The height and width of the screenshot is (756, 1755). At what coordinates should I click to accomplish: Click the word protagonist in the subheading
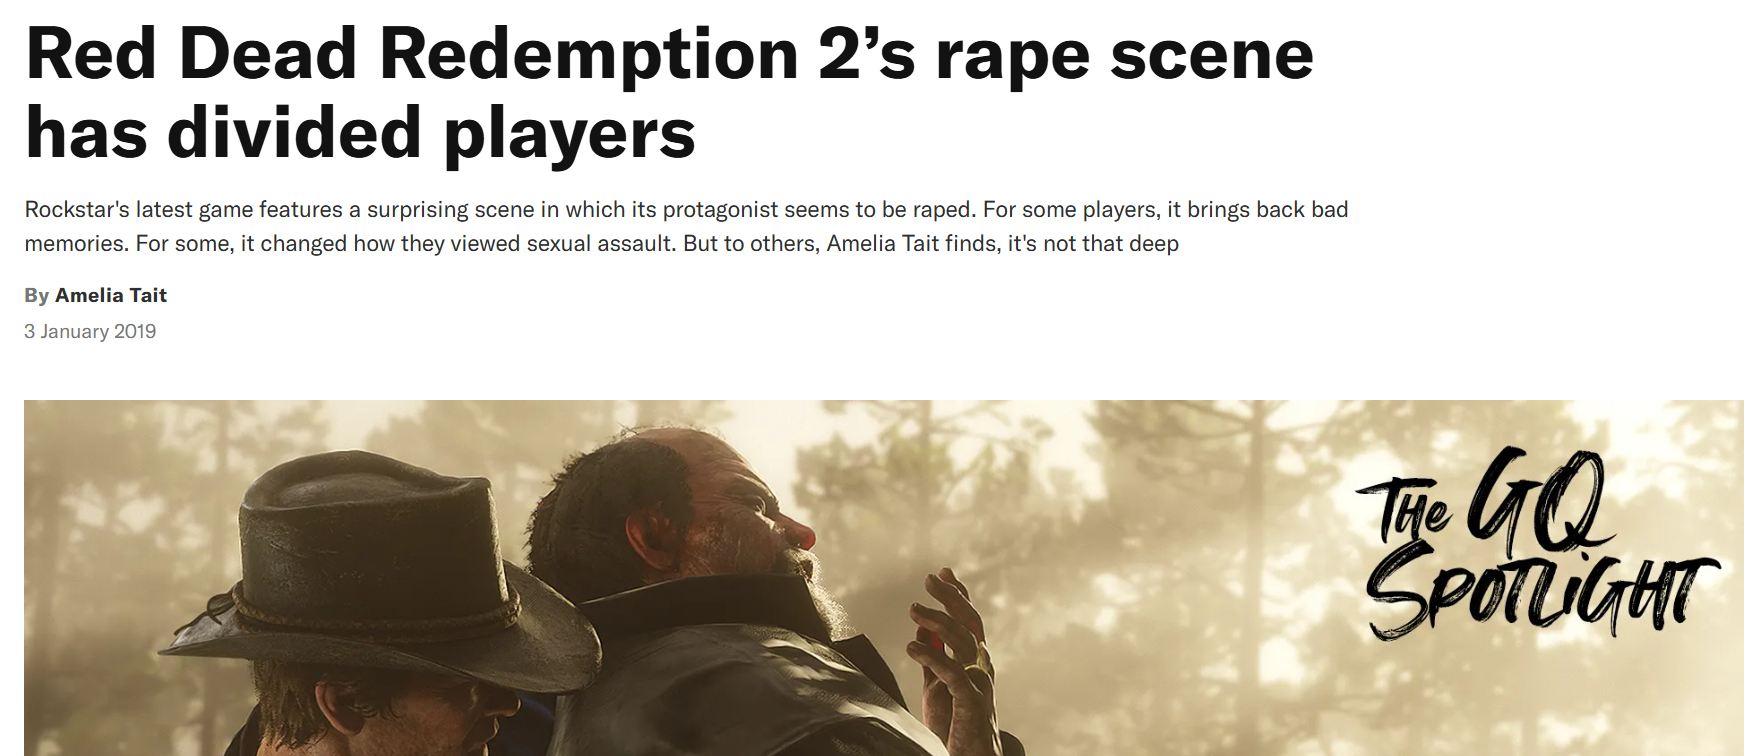(x=720, y=209)
